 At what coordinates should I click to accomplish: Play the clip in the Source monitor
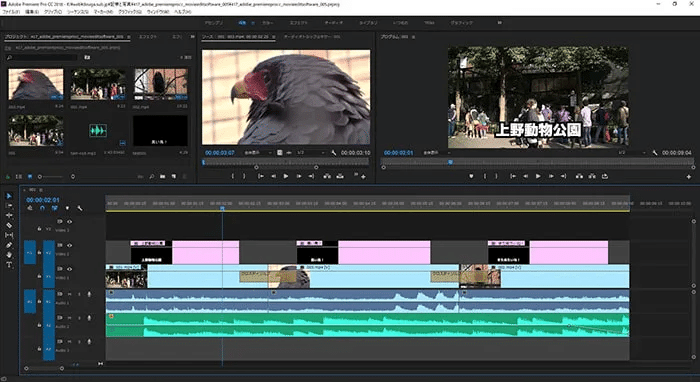tap(286, 176)
